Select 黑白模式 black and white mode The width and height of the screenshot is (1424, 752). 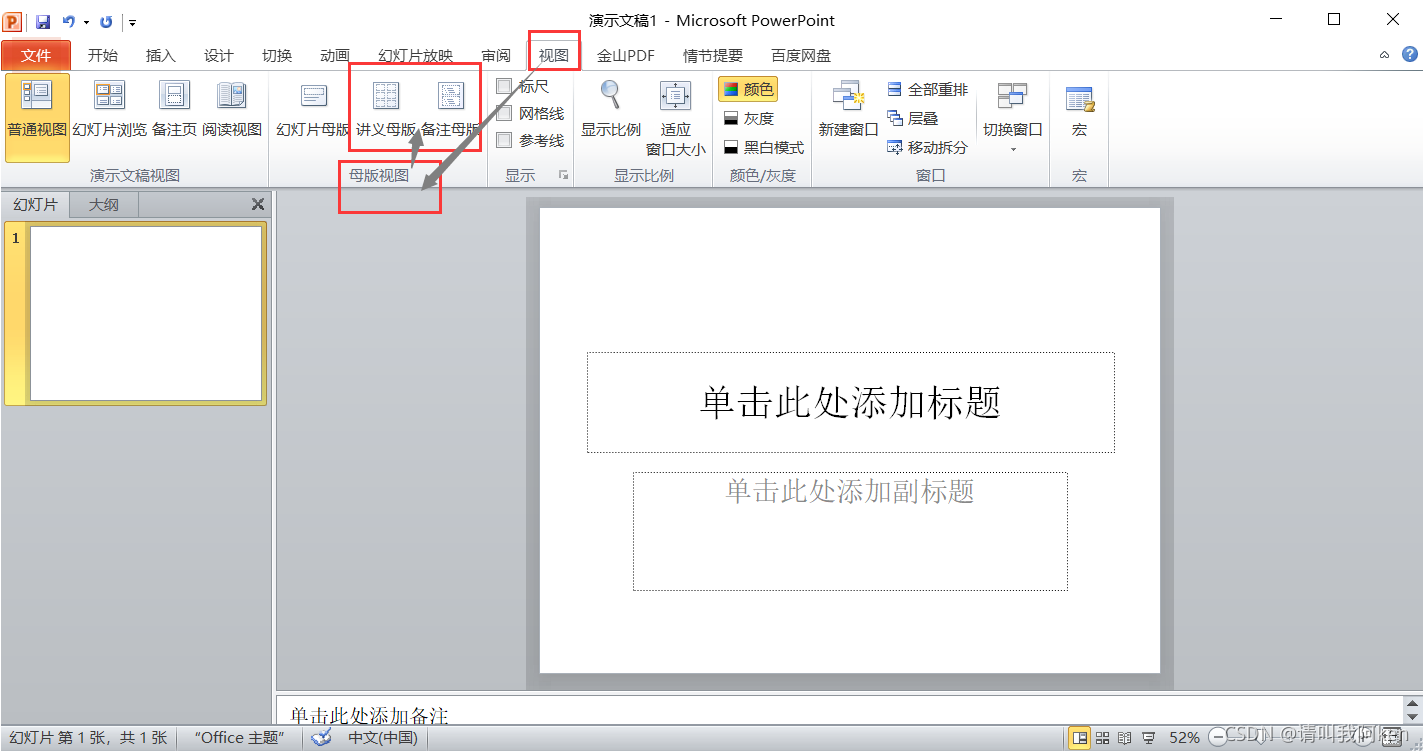coord(763,147)
